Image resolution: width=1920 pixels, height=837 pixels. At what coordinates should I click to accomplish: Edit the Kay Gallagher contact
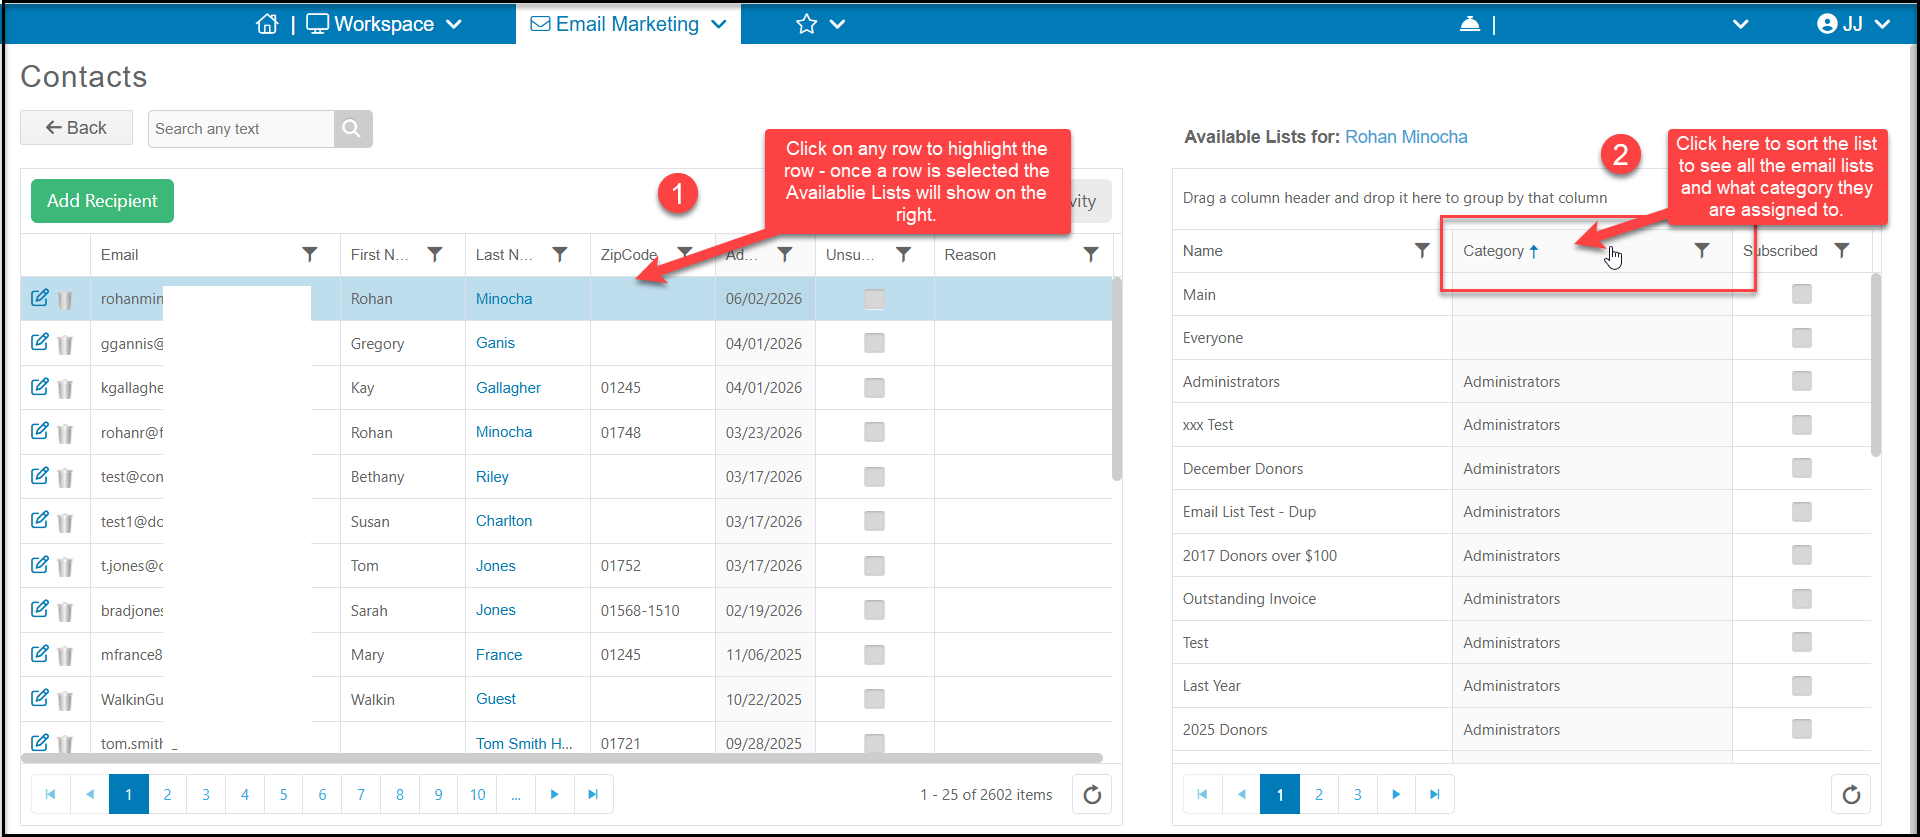pyautogui.click(x=40, y=387)
